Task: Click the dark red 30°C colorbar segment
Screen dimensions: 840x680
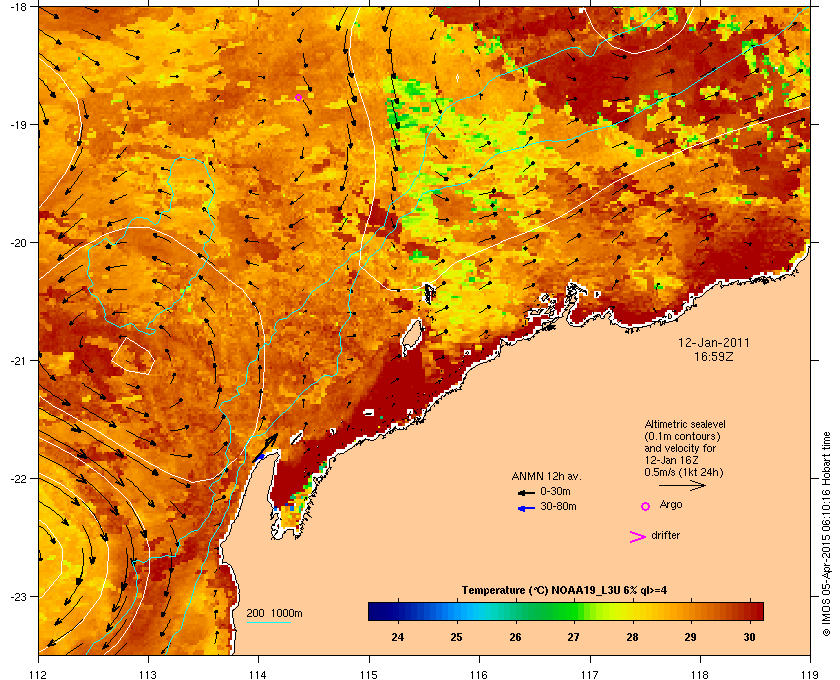Action: point(749,611)
